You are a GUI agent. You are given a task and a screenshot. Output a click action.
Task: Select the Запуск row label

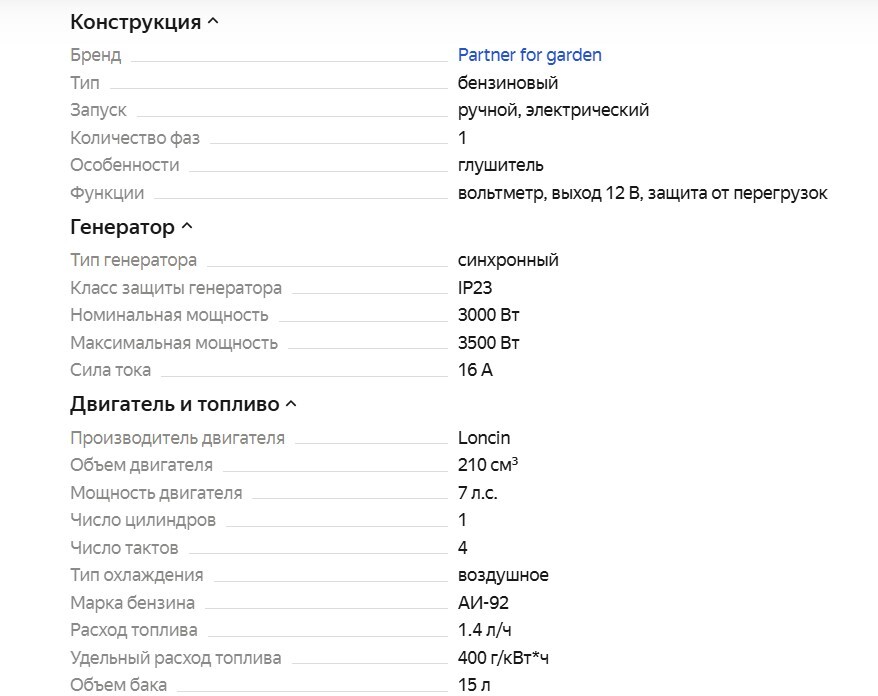98,110
